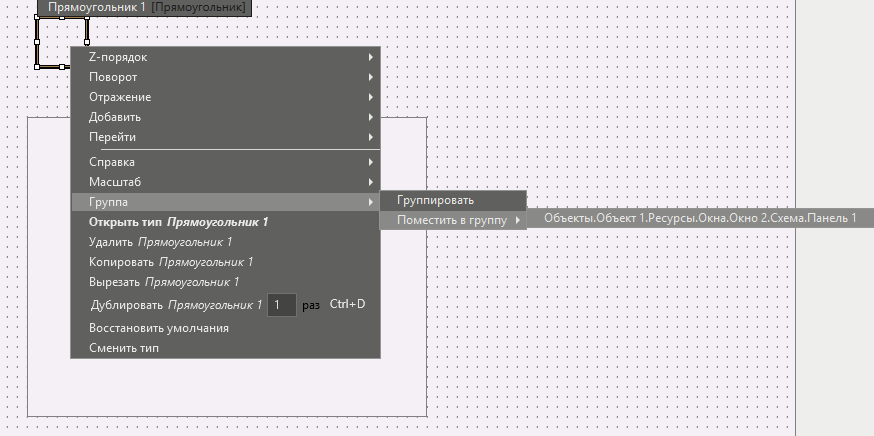
Task: Delete via Удалить Прямоугольник 1
Action: (x=160, y=242)
